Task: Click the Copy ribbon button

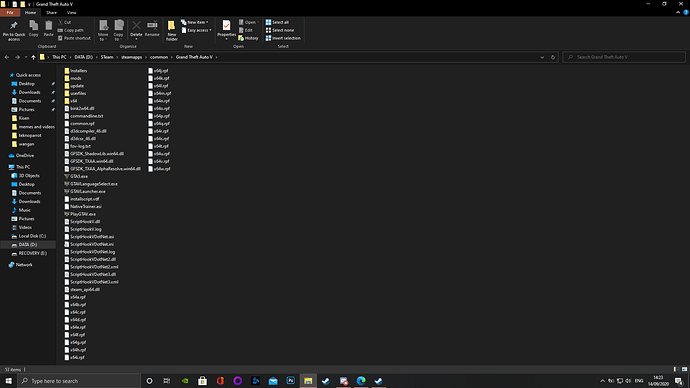Action: [x=33, y=29]
